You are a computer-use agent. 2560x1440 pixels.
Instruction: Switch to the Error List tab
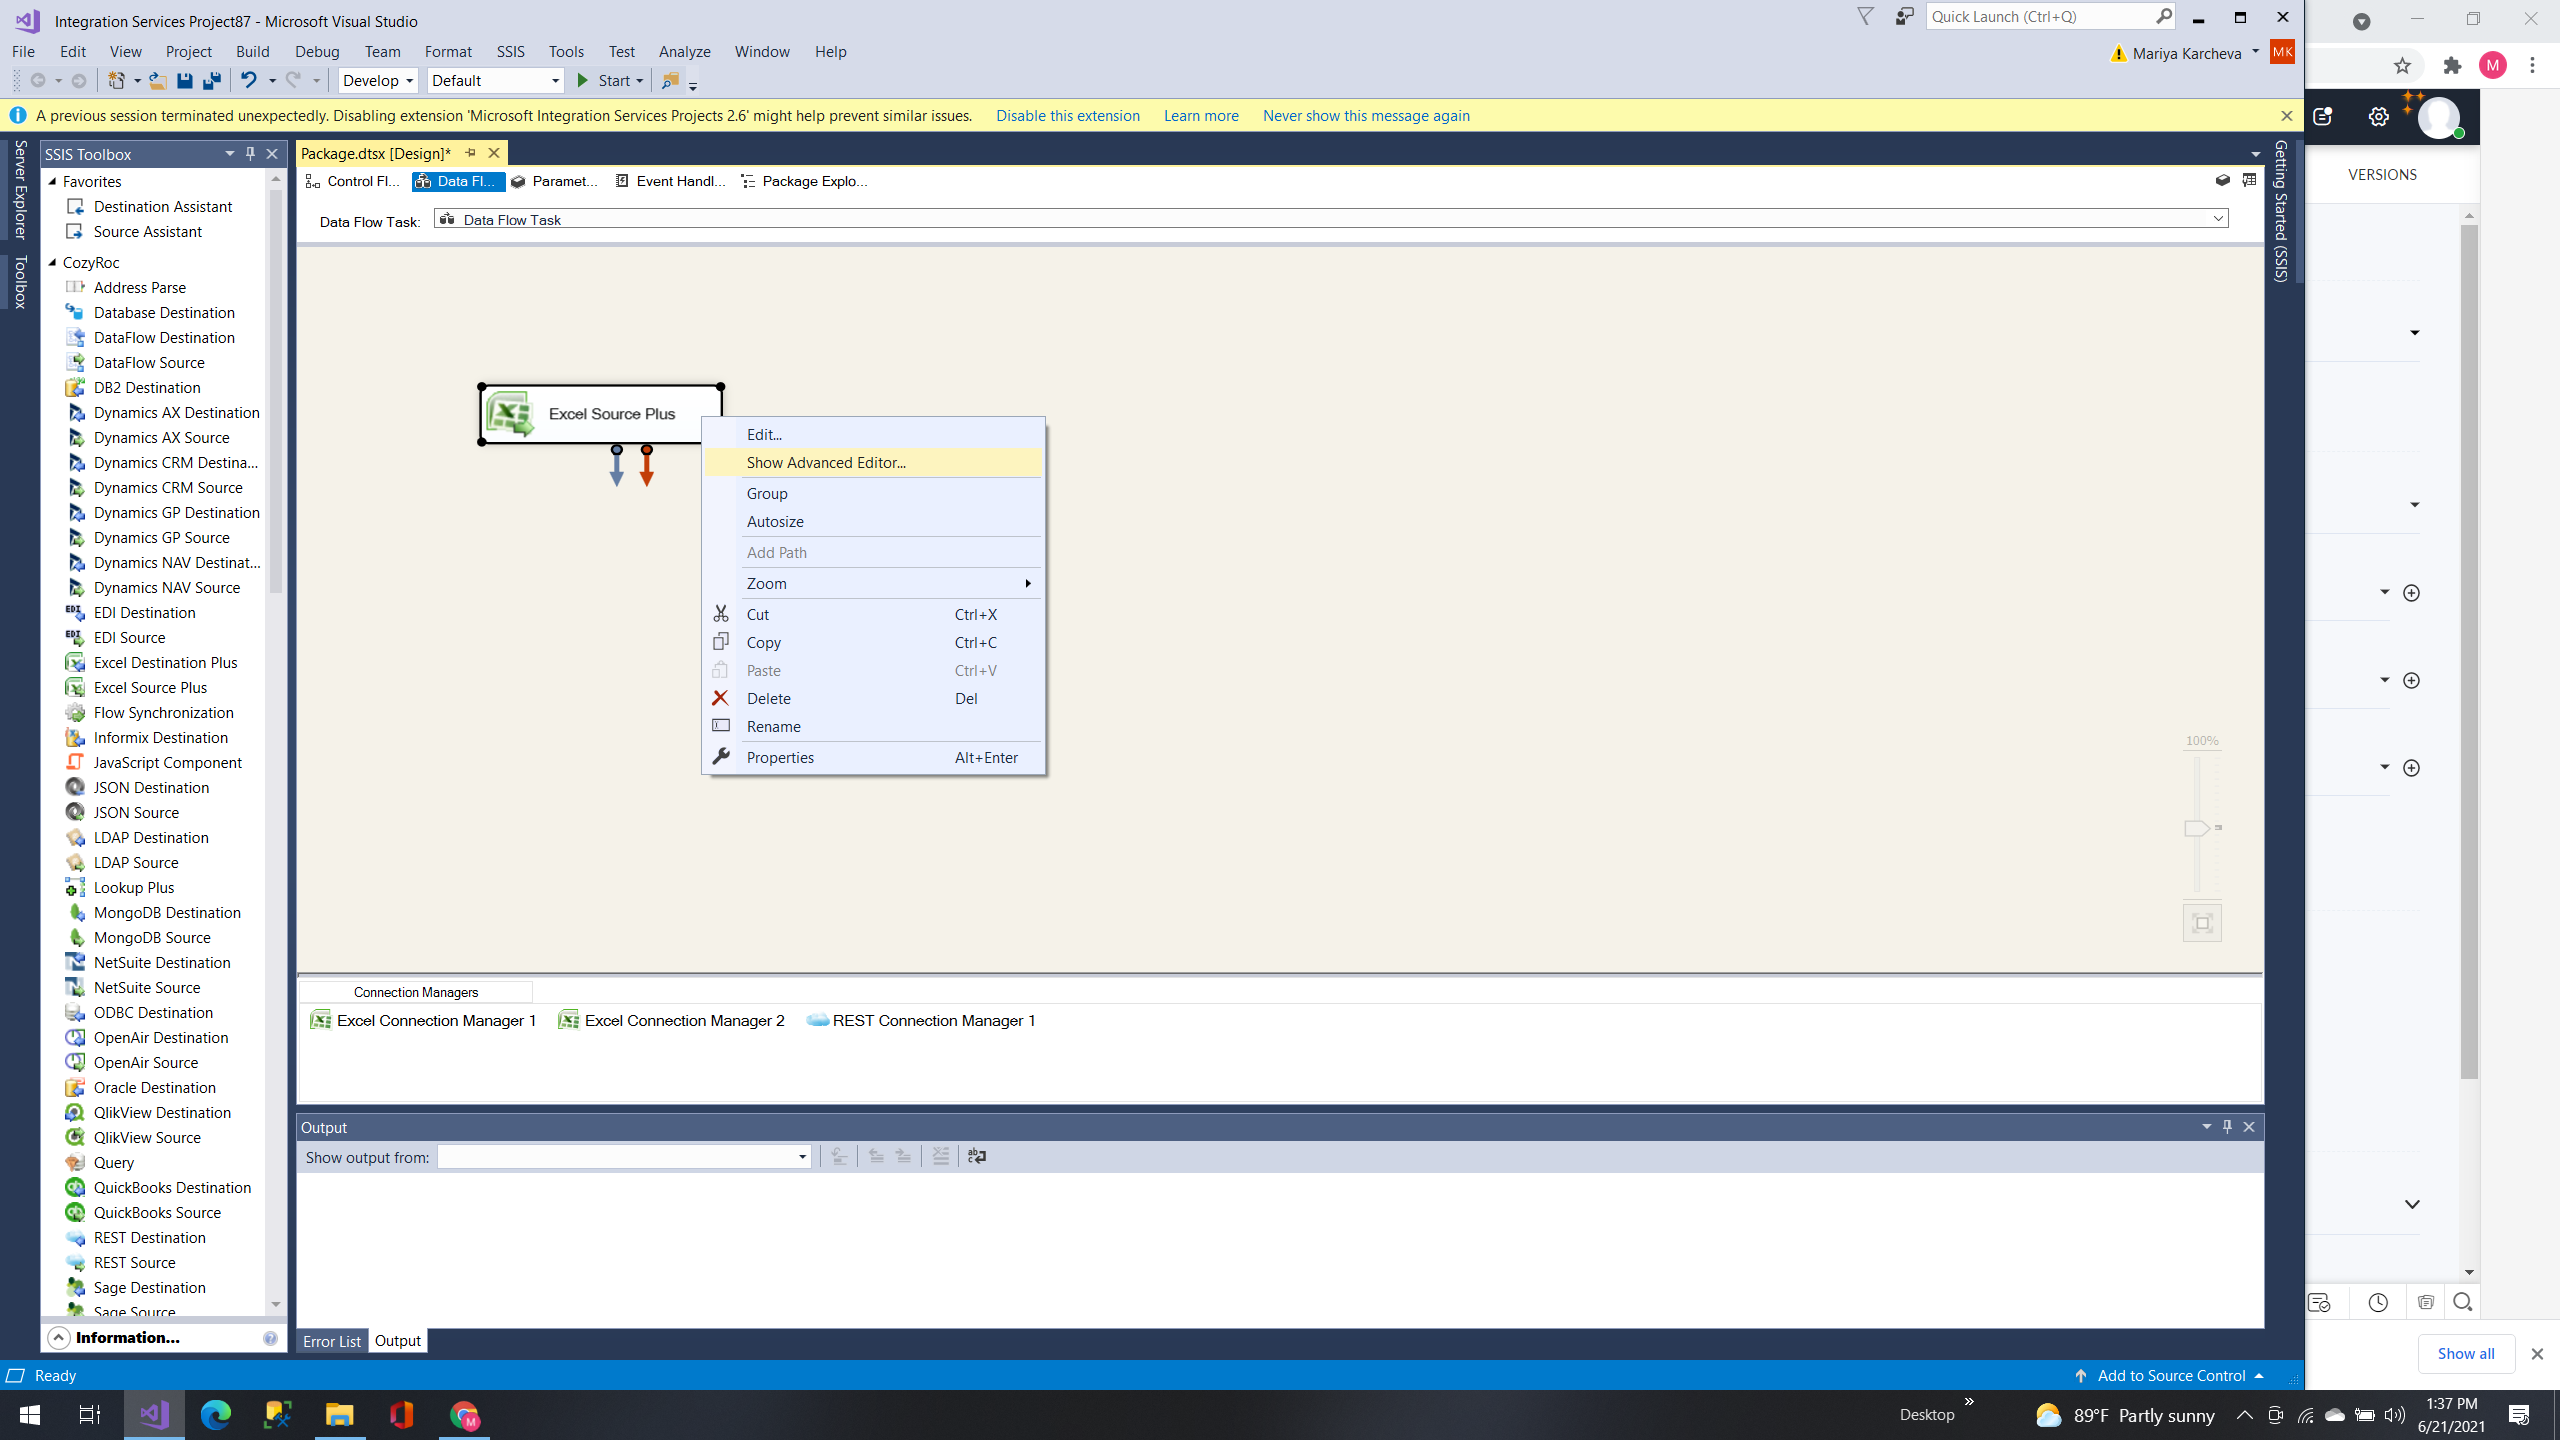pos(332,1341)
